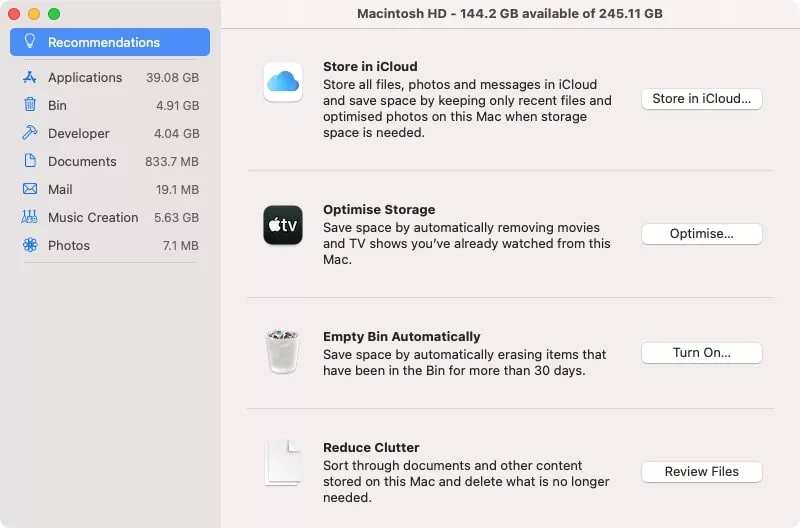Click the Photos flower icon
Screen dimensions: 800x528
point(30,245)
